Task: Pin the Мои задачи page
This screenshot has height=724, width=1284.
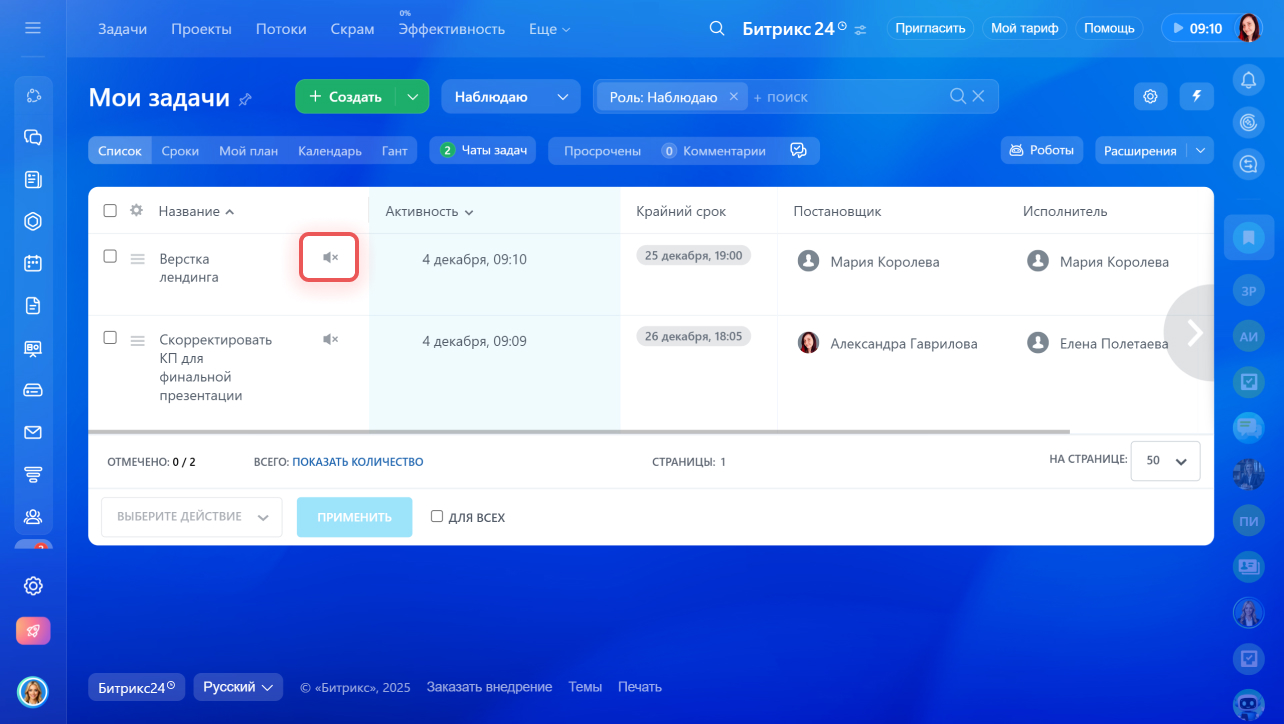Action: tap(245, 99)
